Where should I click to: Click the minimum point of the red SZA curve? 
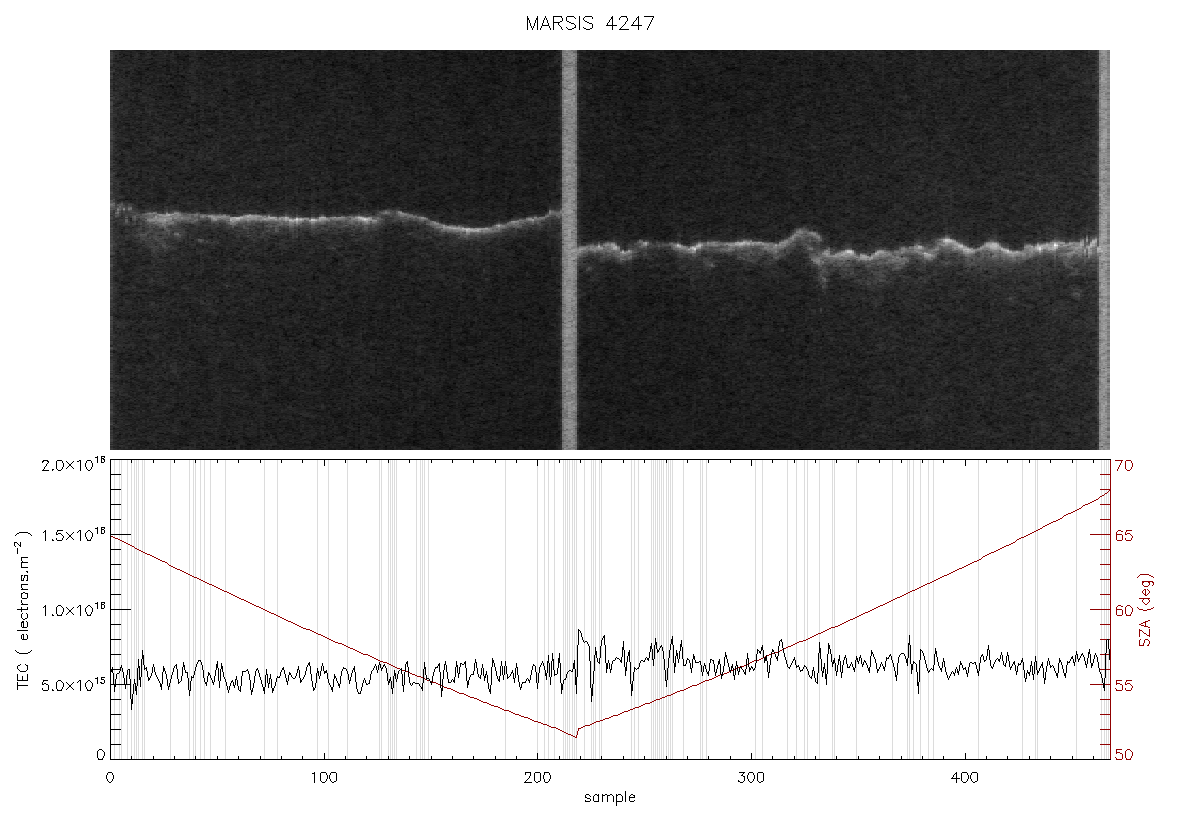tap(576, 737)
